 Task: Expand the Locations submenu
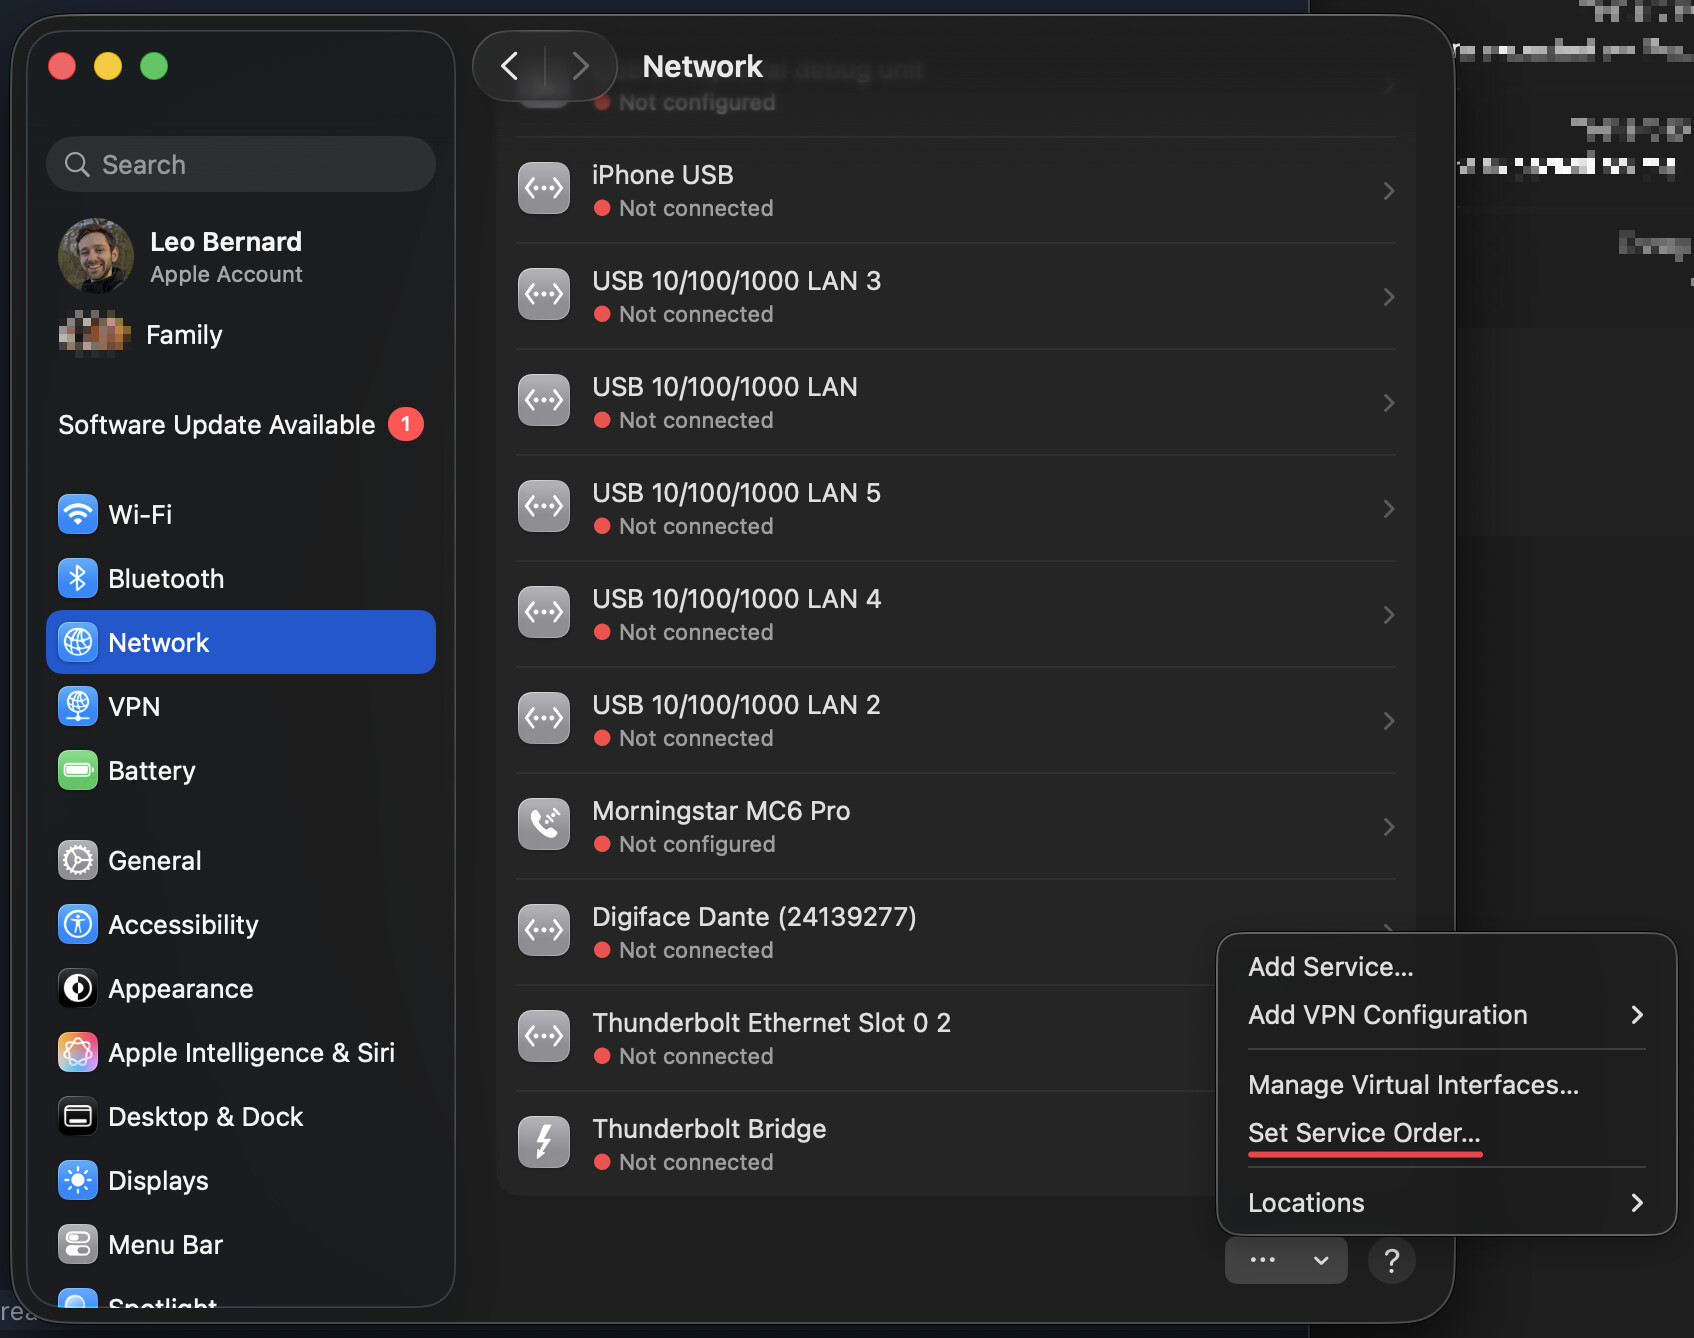1636,1203
